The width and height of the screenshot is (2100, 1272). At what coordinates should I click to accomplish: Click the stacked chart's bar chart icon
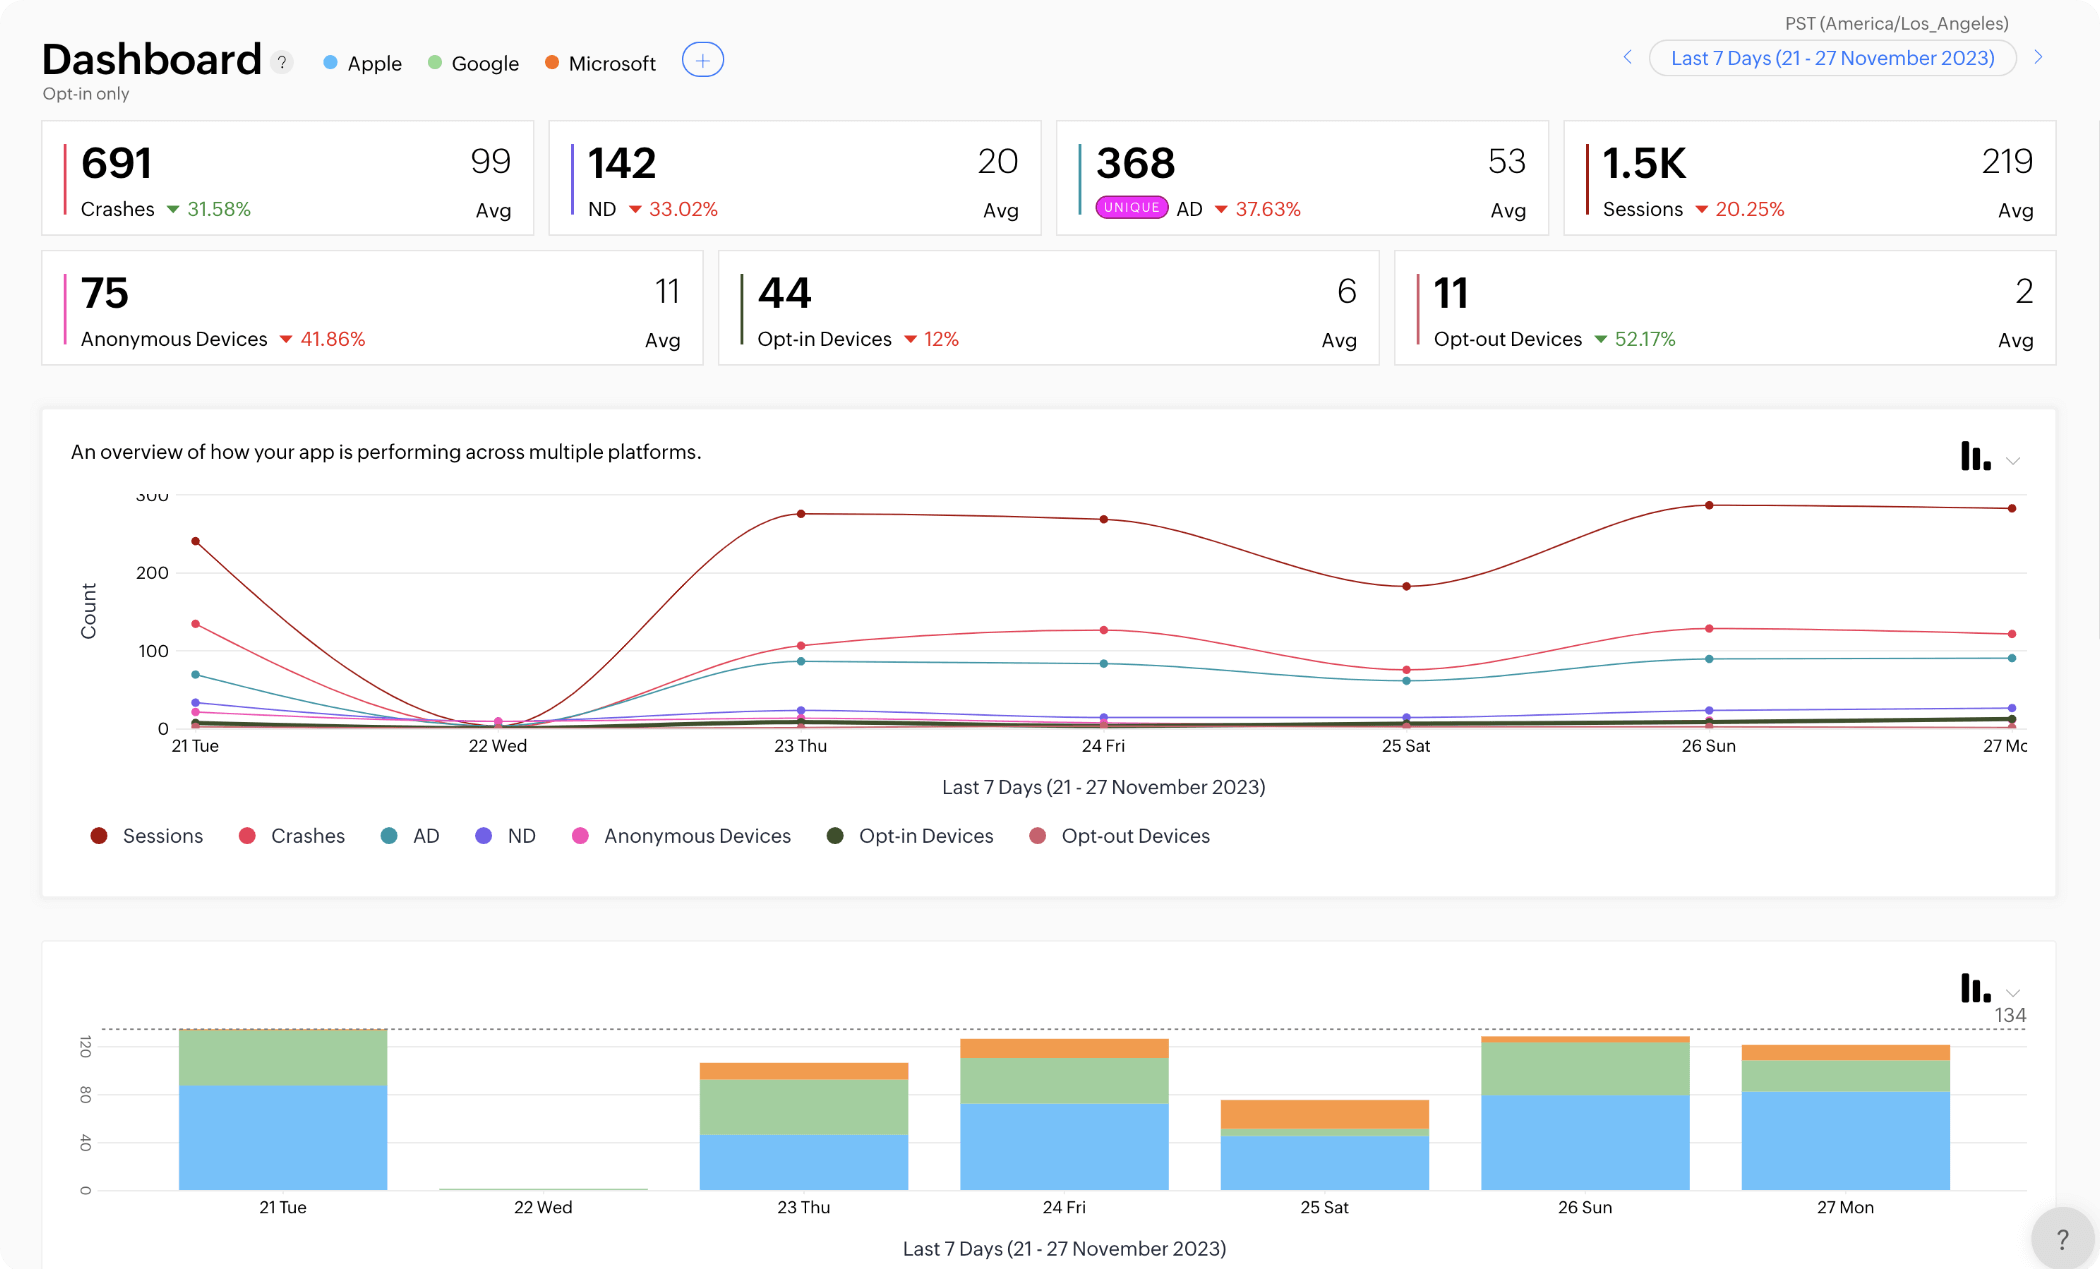pyautogui.click(x=1974, y=988)
